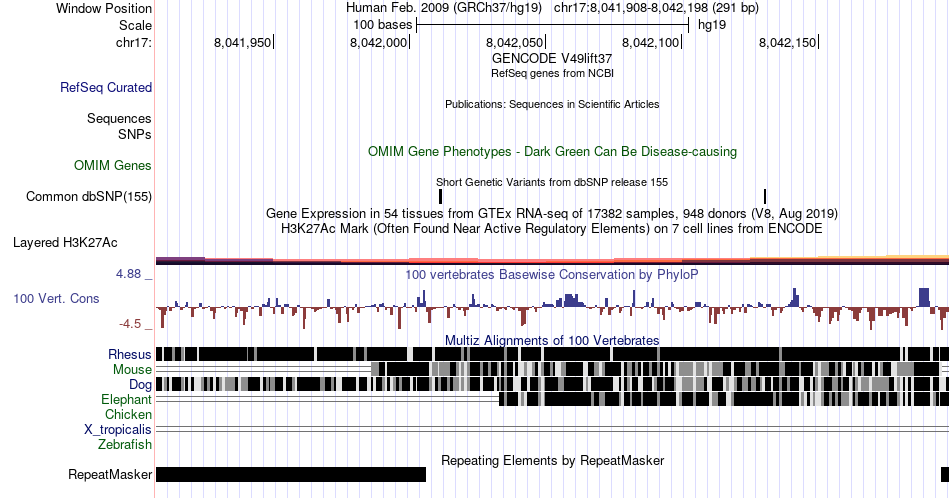Viewport: 950px width, 498px height.
Task: Click the first dbSNP variant tick mark
Action: coord(440,196)
